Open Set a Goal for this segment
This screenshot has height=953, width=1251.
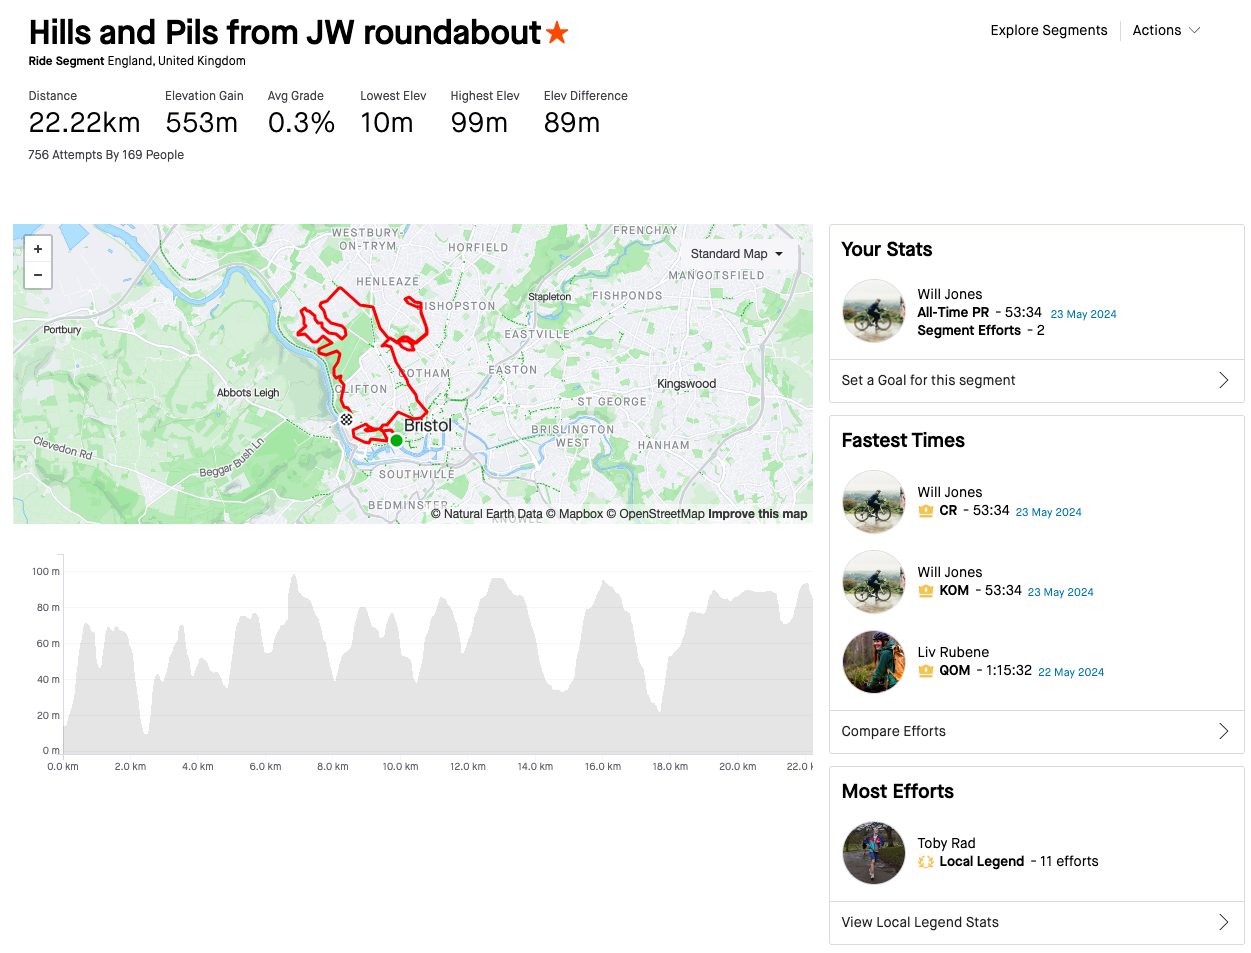tap(1036, 380)
